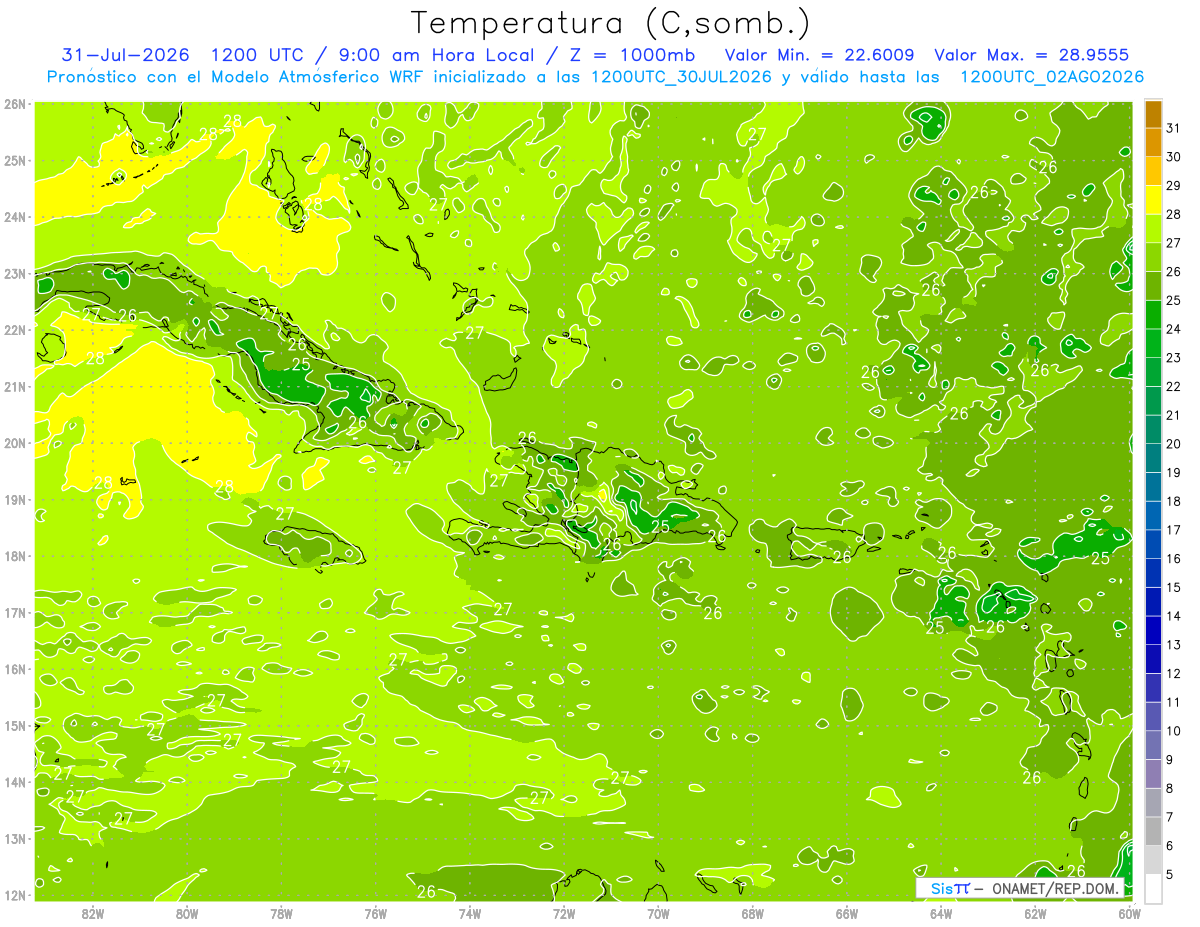This screenshot has height=927, width=1200.
Task: Click the '64W' longitude axis label
Action: pos(941,913)
